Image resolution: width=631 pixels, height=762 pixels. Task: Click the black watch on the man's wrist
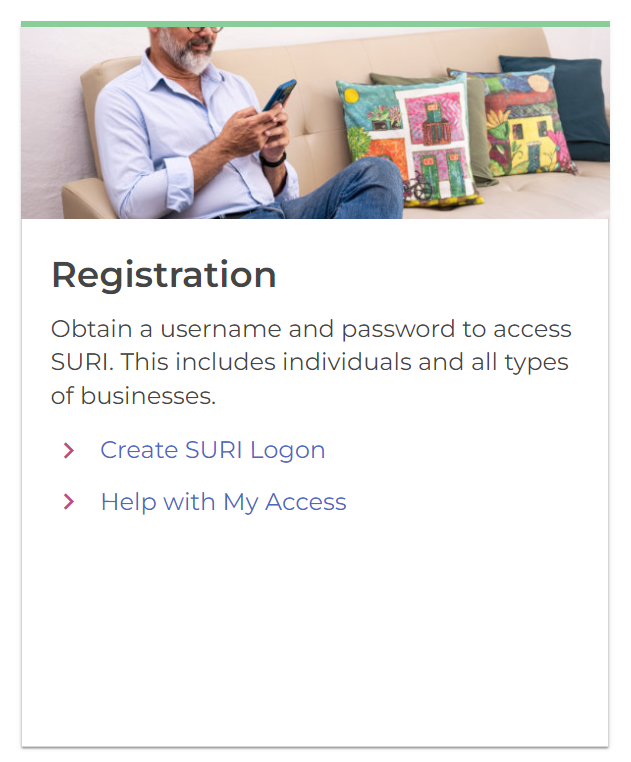(x=272, y=159)
